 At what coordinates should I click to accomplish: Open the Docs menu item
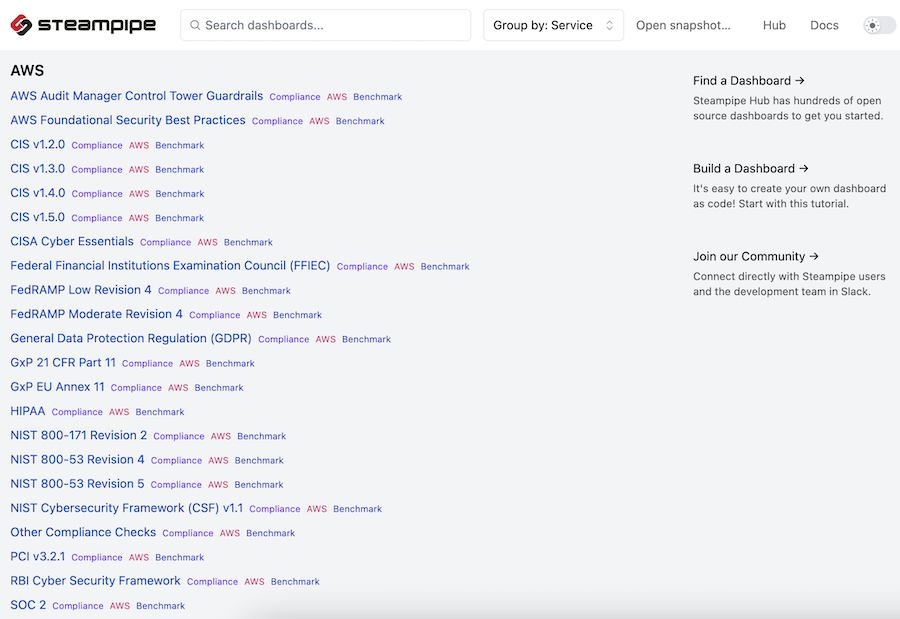click(824, 25)
